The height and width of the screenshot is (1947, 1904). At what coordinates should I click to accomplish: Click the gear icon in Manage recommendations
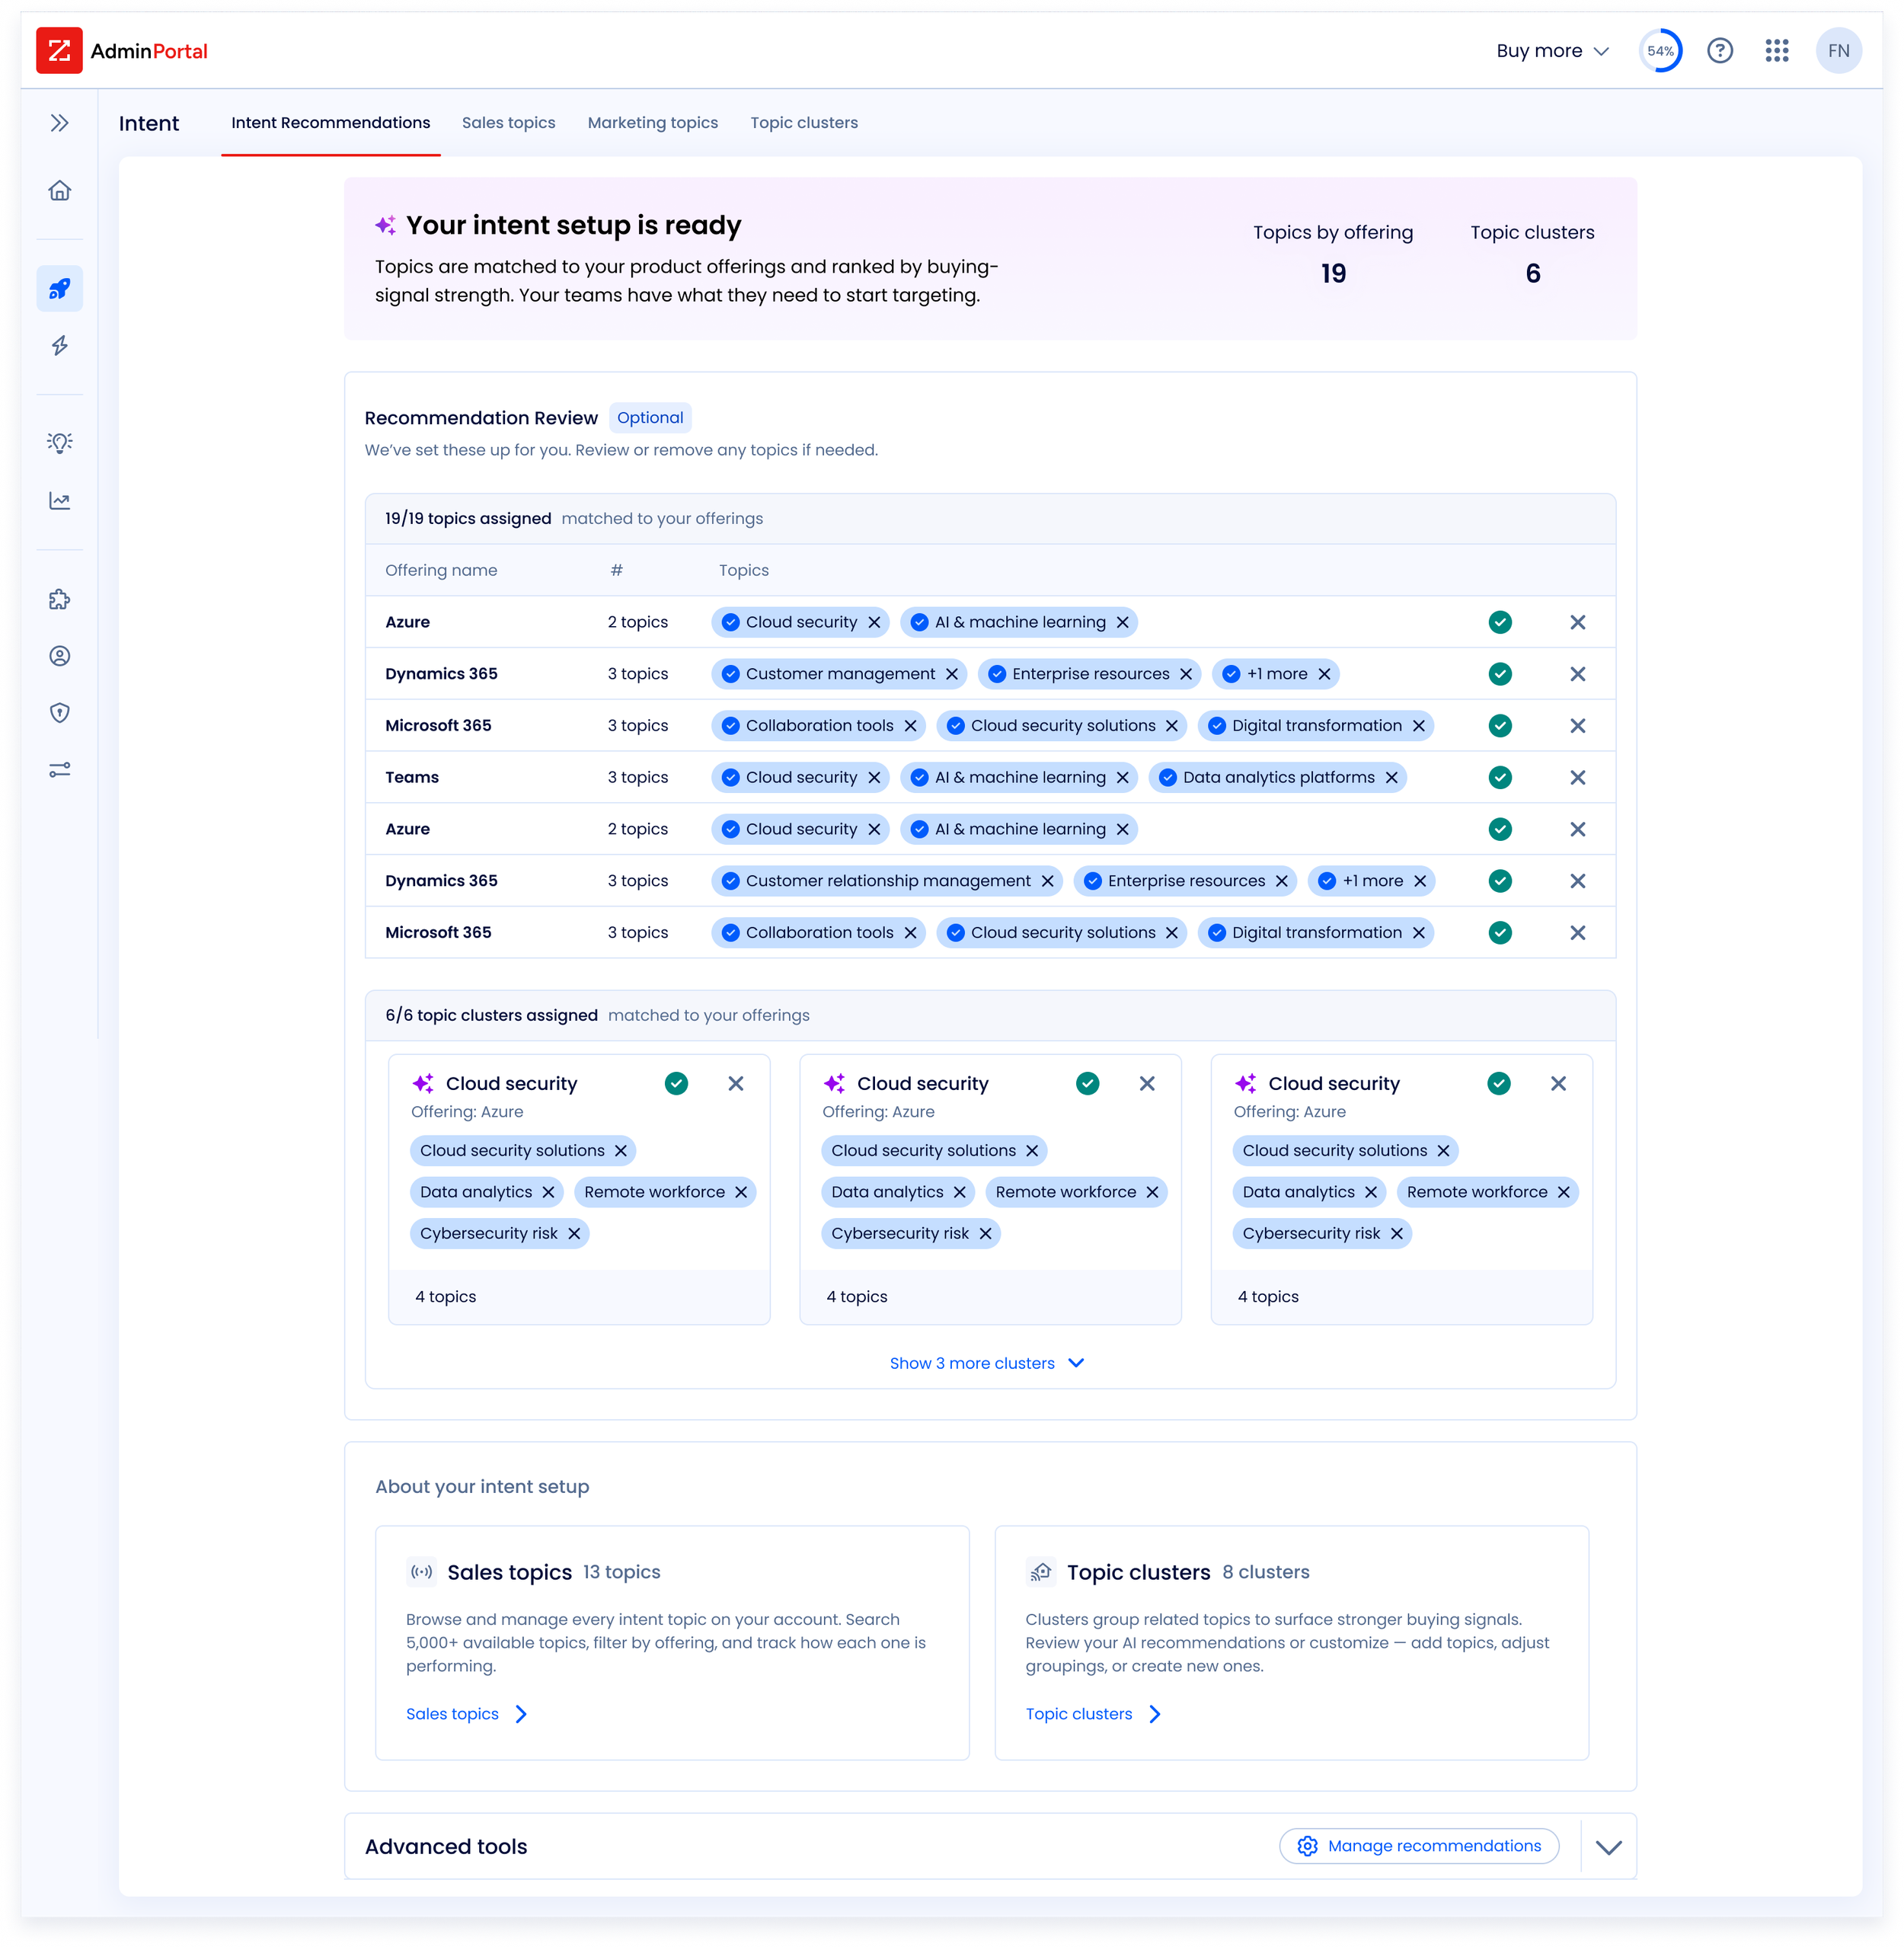[x=1307, y=1846]
